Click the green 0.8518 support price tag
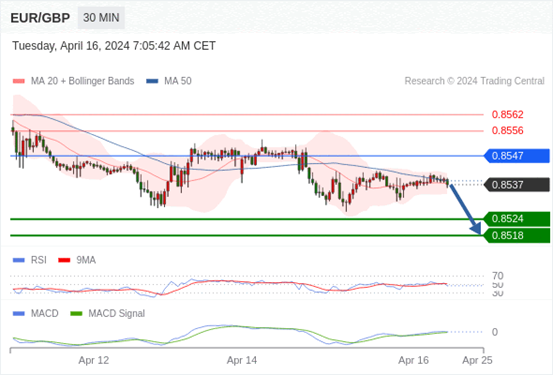 [516, 235]
